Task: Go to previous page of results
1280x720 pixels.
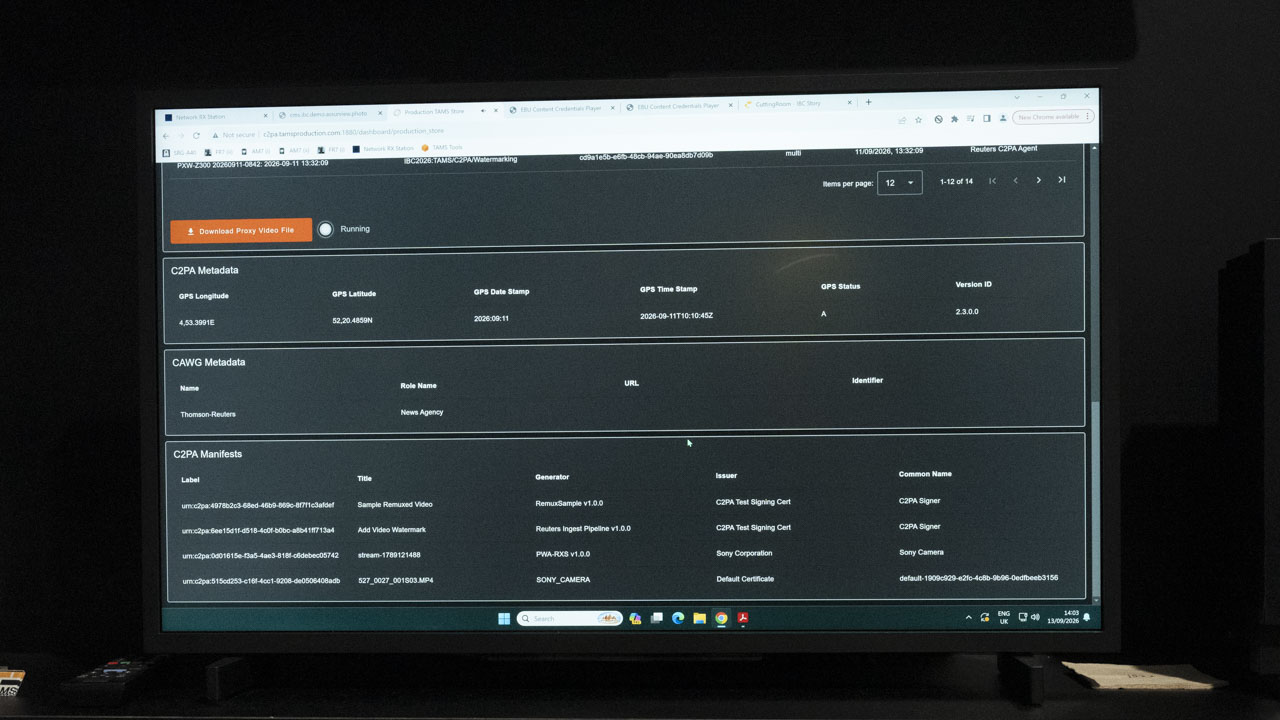Action: pos(1015,181)
